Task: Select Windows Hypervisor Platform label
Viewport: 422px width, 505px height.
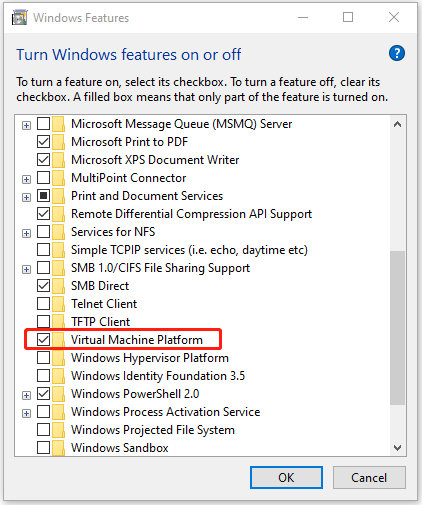Action: pyautogui.click(x=150, y=358)
